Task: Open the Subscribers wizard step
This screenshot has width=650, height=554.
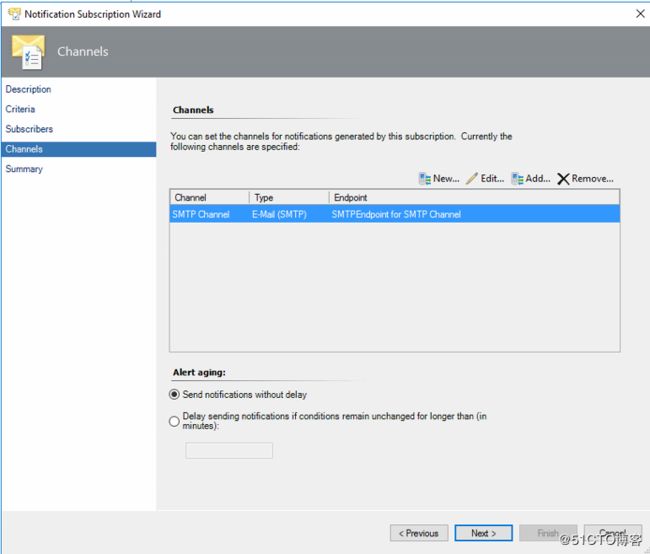Action: [29, 129]
